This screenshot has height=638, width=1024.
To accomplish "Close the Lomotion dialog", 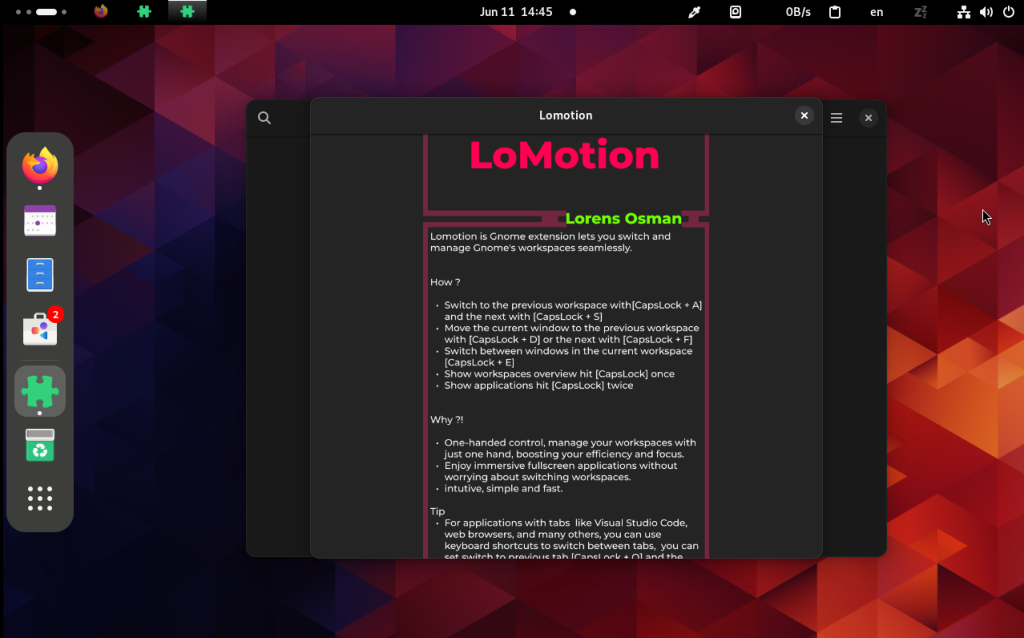I will pos(804,116).
